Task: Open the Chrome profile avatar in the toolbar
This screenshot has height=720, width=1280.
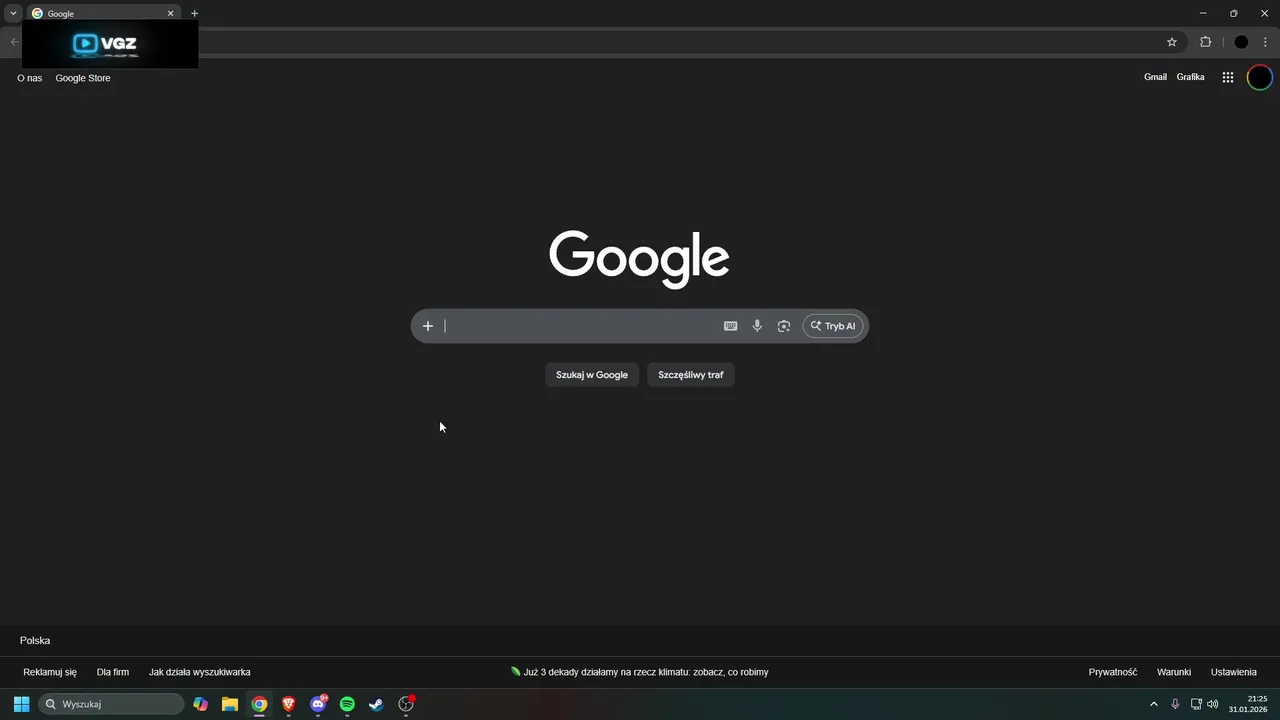Action: point(1241,42)
